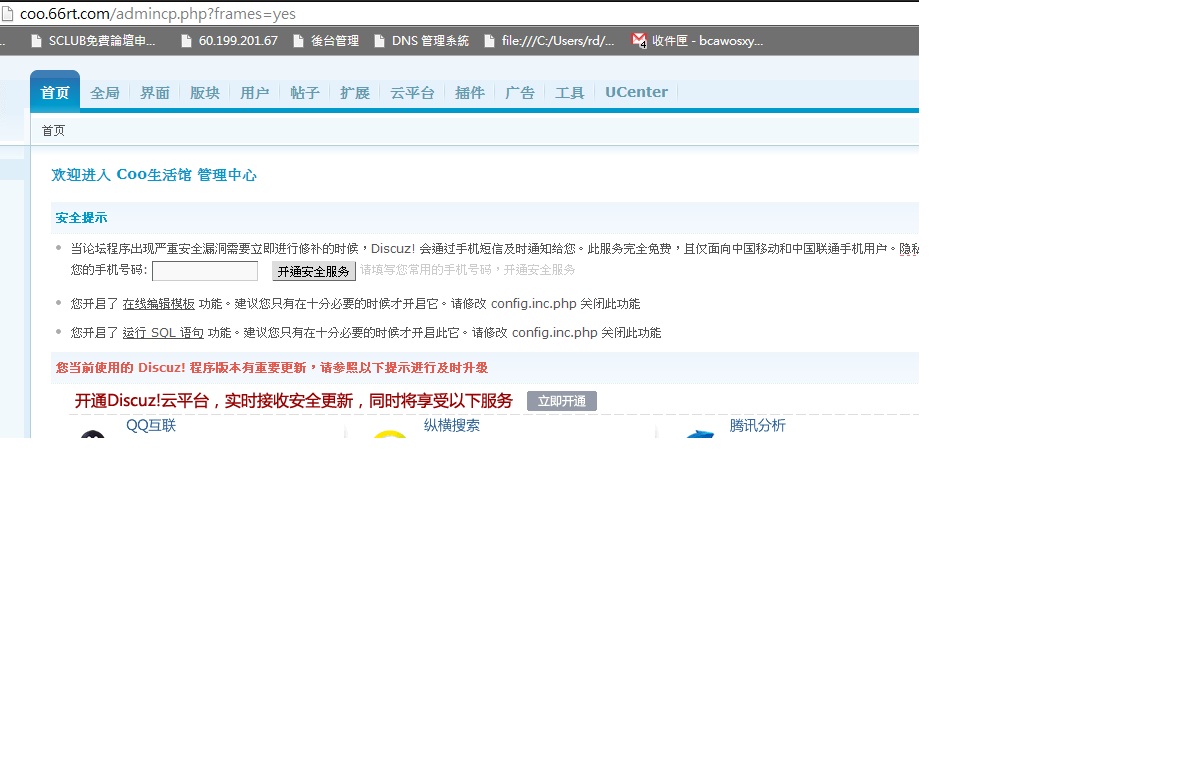Open the 用户 tab
Viewport: 1186px width, 771px height.
tap(255, 92)
